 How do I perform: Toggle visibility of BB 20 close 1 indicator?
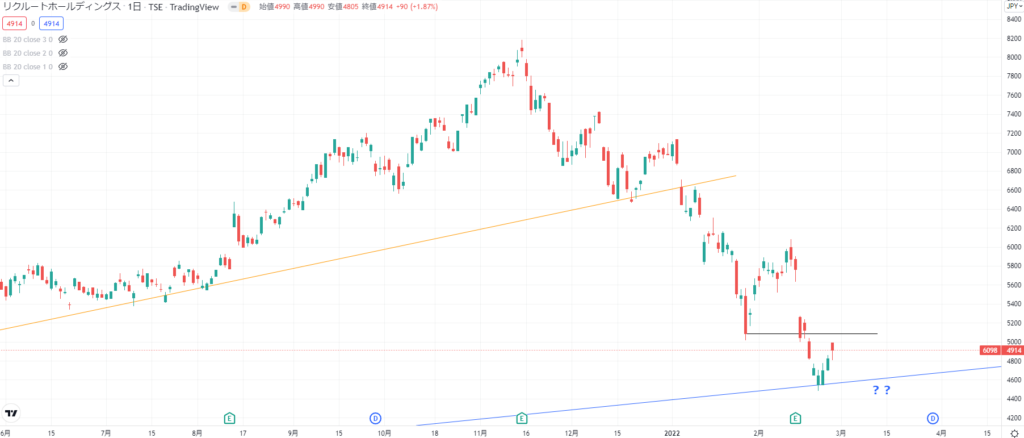pos(63,67)
